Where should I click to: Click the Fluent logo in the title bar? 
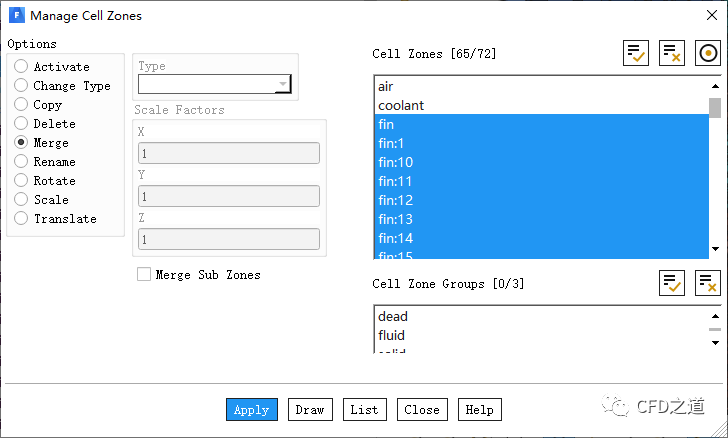pos(16,16)
